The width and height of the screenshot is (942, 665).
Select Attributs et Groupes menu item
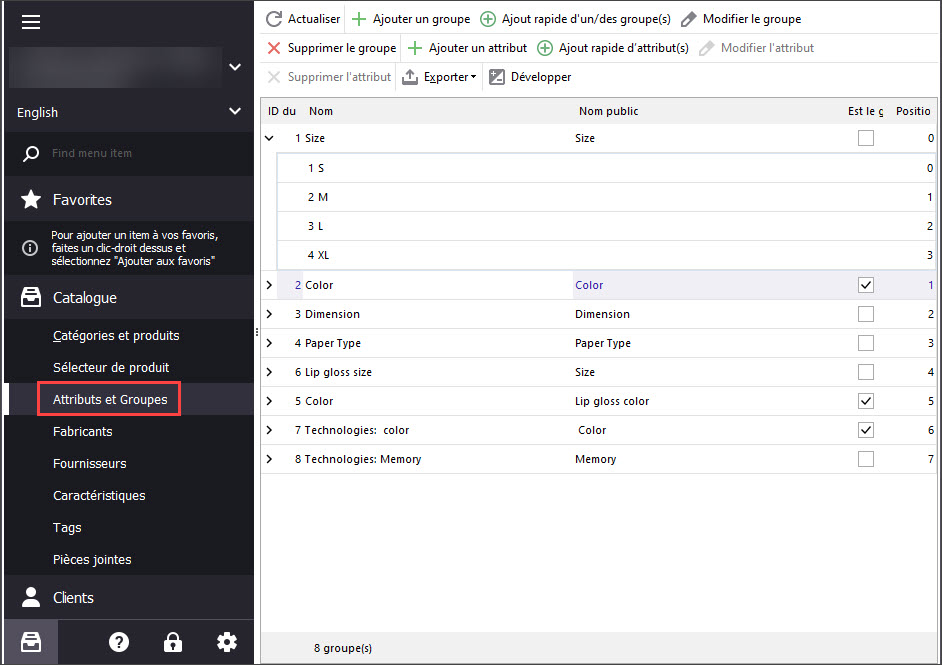pos(110,399)
